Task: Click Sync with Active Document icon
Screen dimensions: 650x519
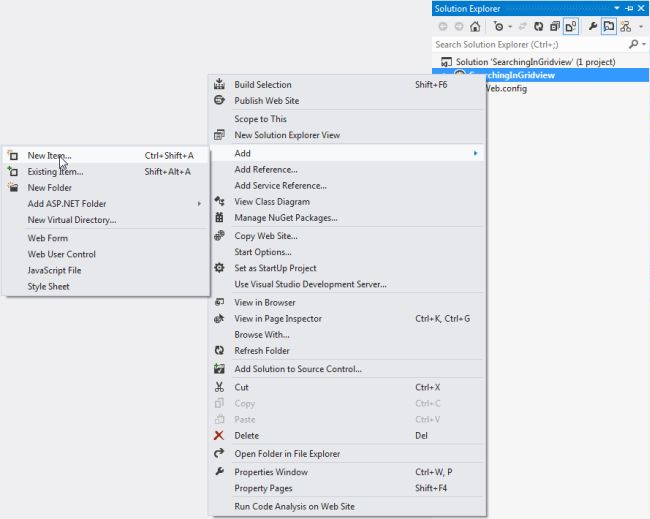Action: pos(522,27)
